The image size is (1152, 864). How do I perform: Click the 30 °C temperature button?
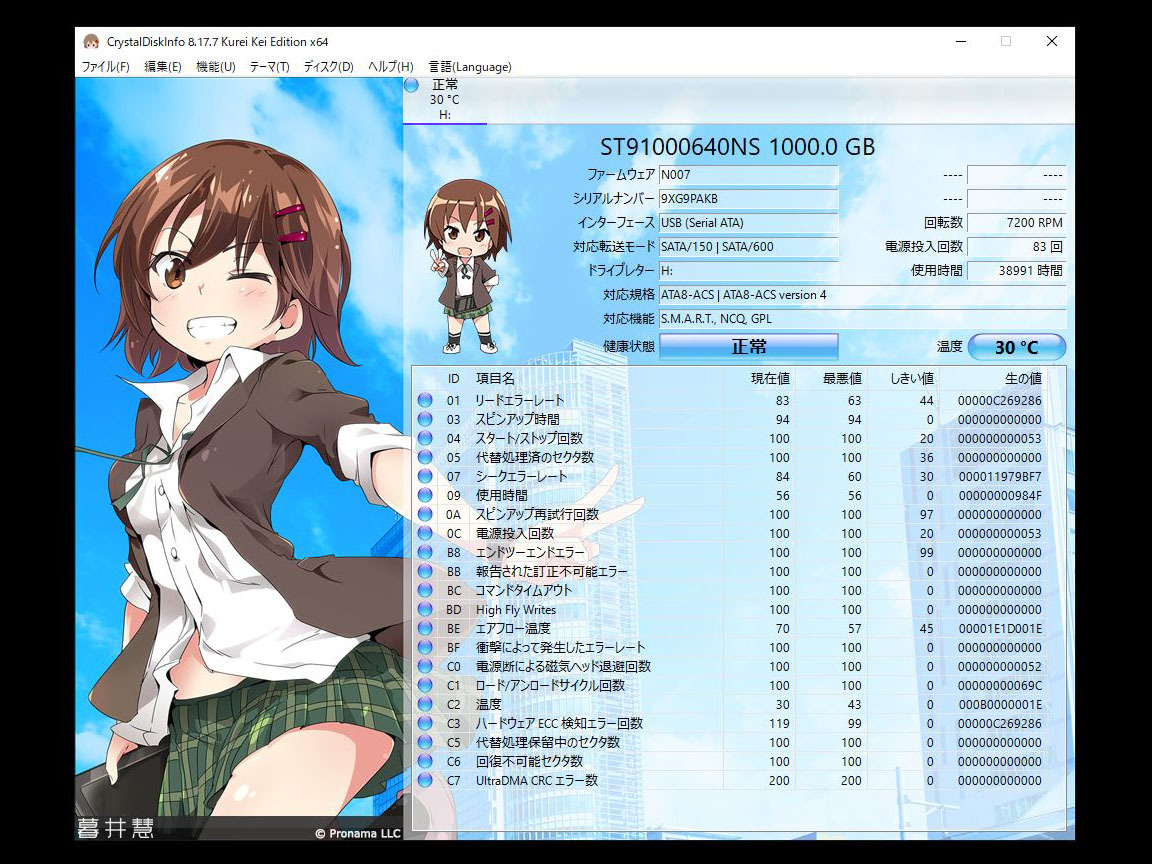pos(1017,347)
